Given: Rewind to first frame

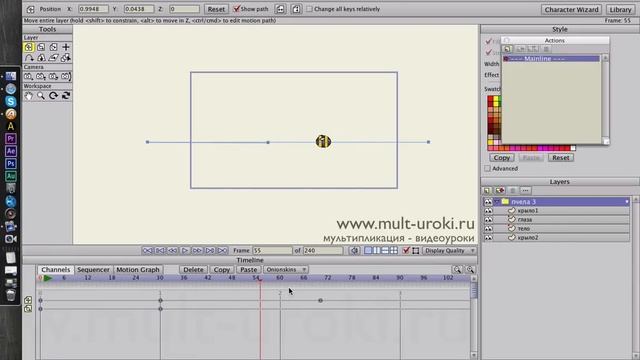Looking at the screenshot, I should pos(148,251).
